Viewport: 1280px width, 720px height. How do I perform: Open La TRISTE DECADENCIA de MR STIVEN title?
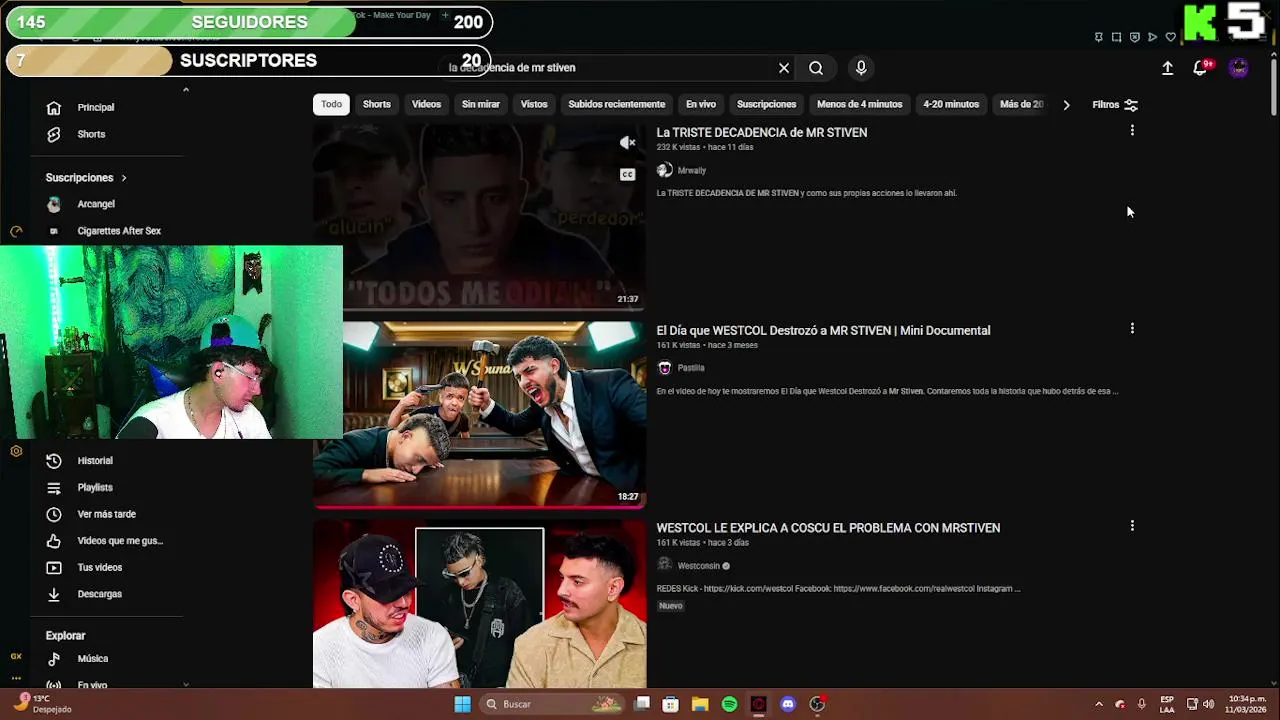tap(762, 132)
